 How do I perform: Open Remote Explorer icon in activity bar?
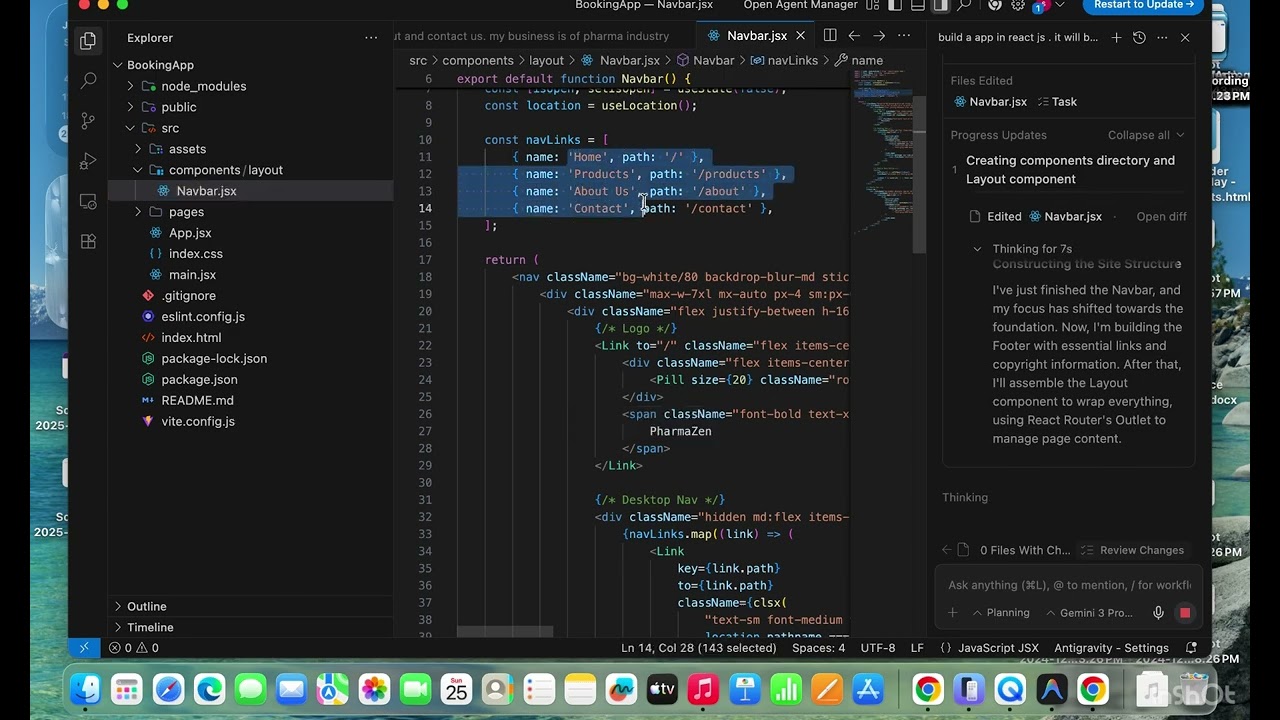point(88,201)
